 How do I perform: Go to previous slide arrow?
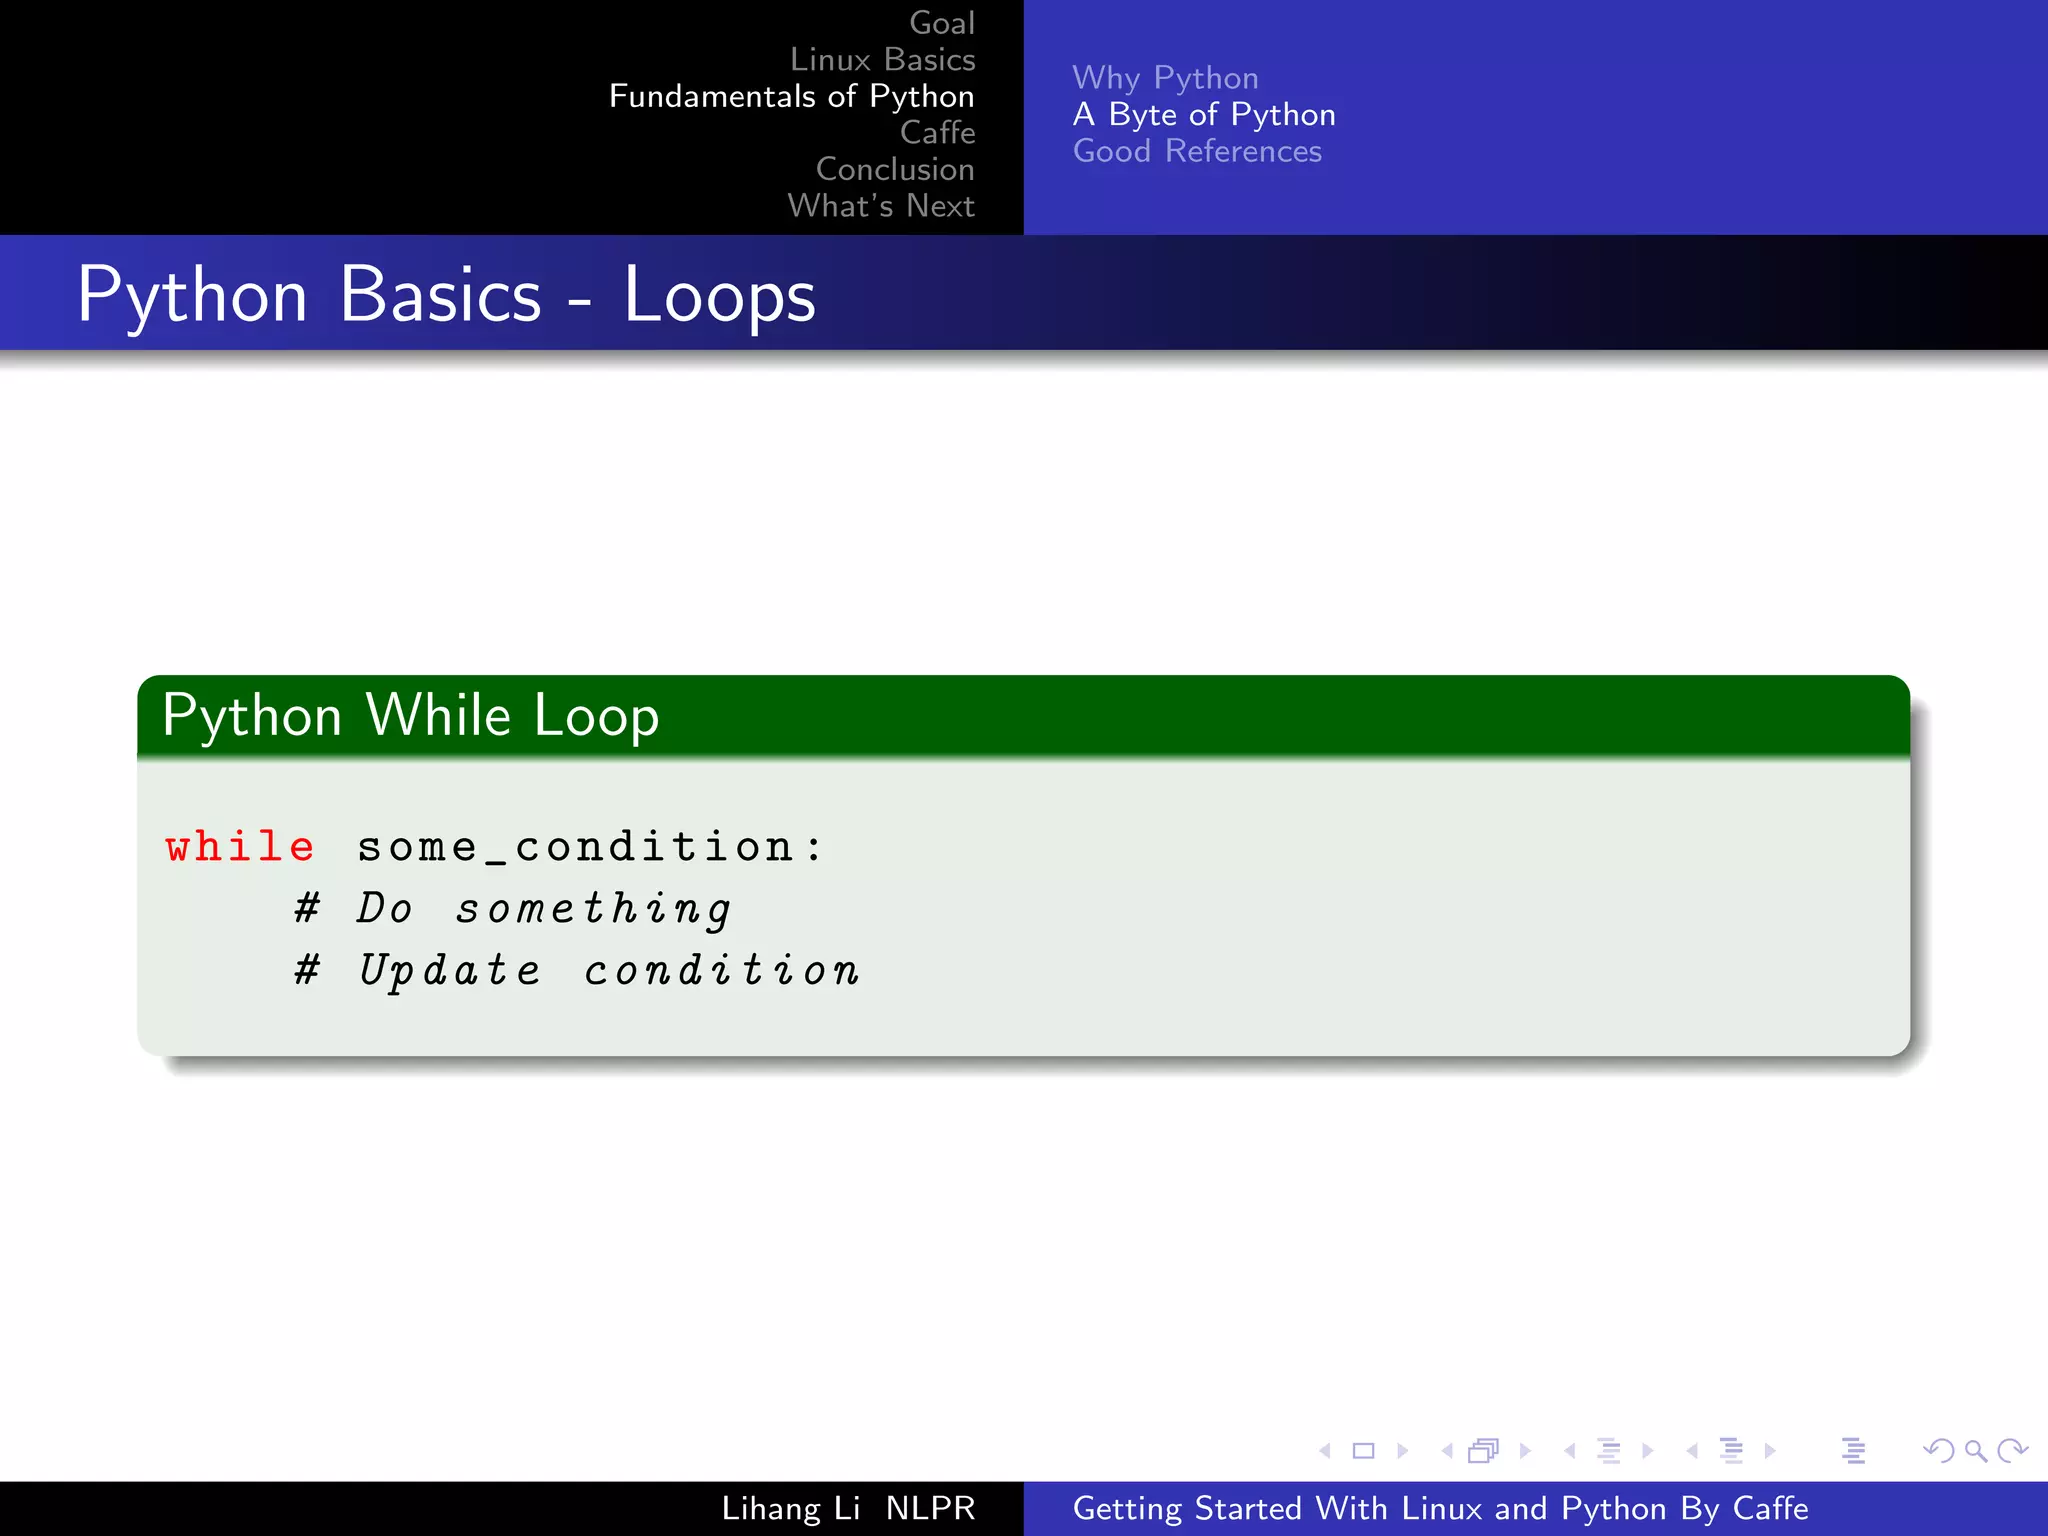1325,1450
